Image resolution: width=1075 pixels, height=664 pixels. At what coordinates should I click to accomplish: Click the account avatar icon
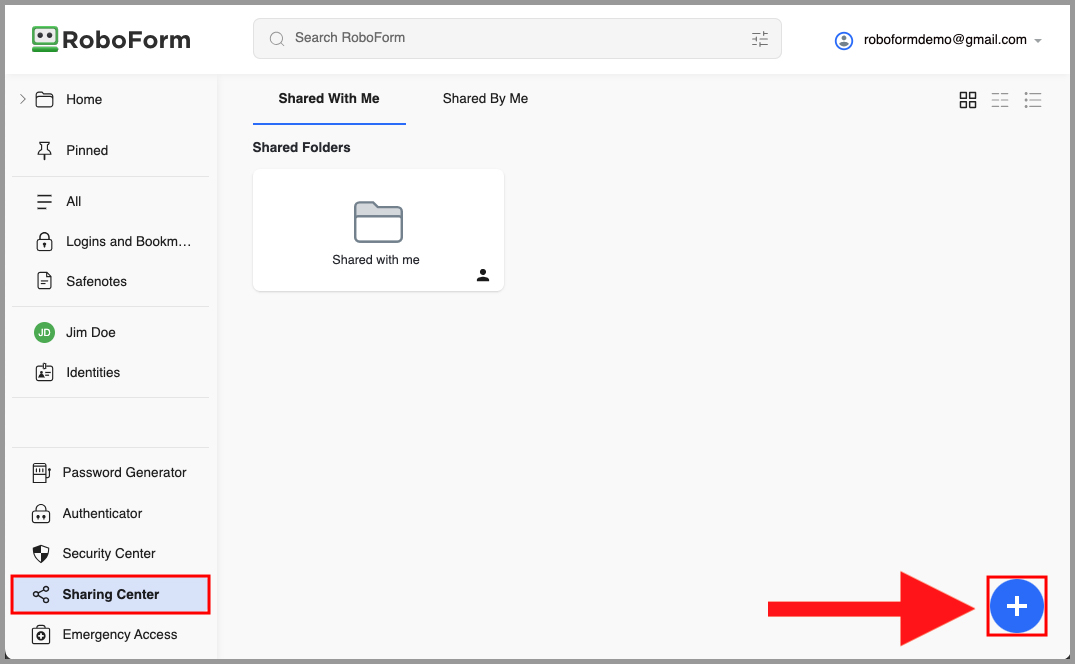click(843, 40)
